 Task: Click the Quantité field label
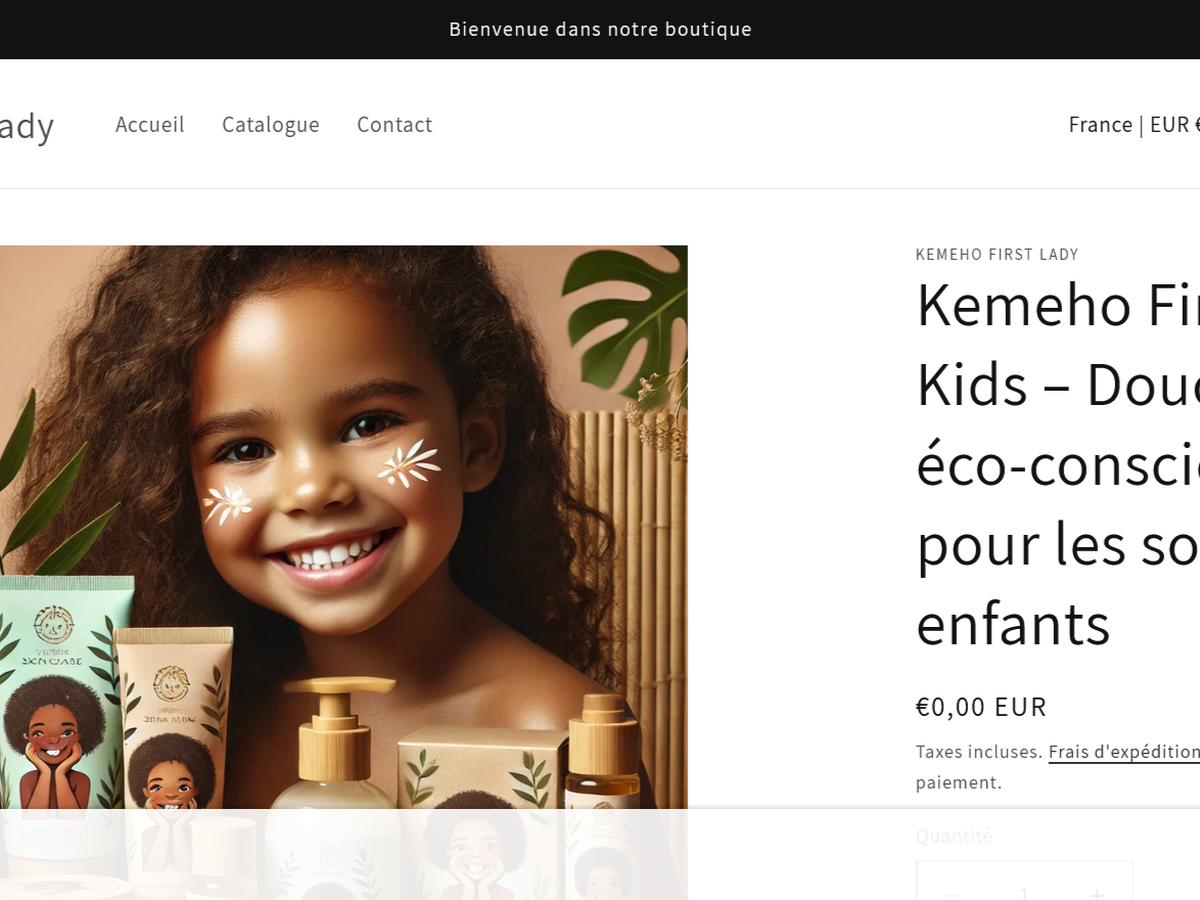[x=954, y=836]
